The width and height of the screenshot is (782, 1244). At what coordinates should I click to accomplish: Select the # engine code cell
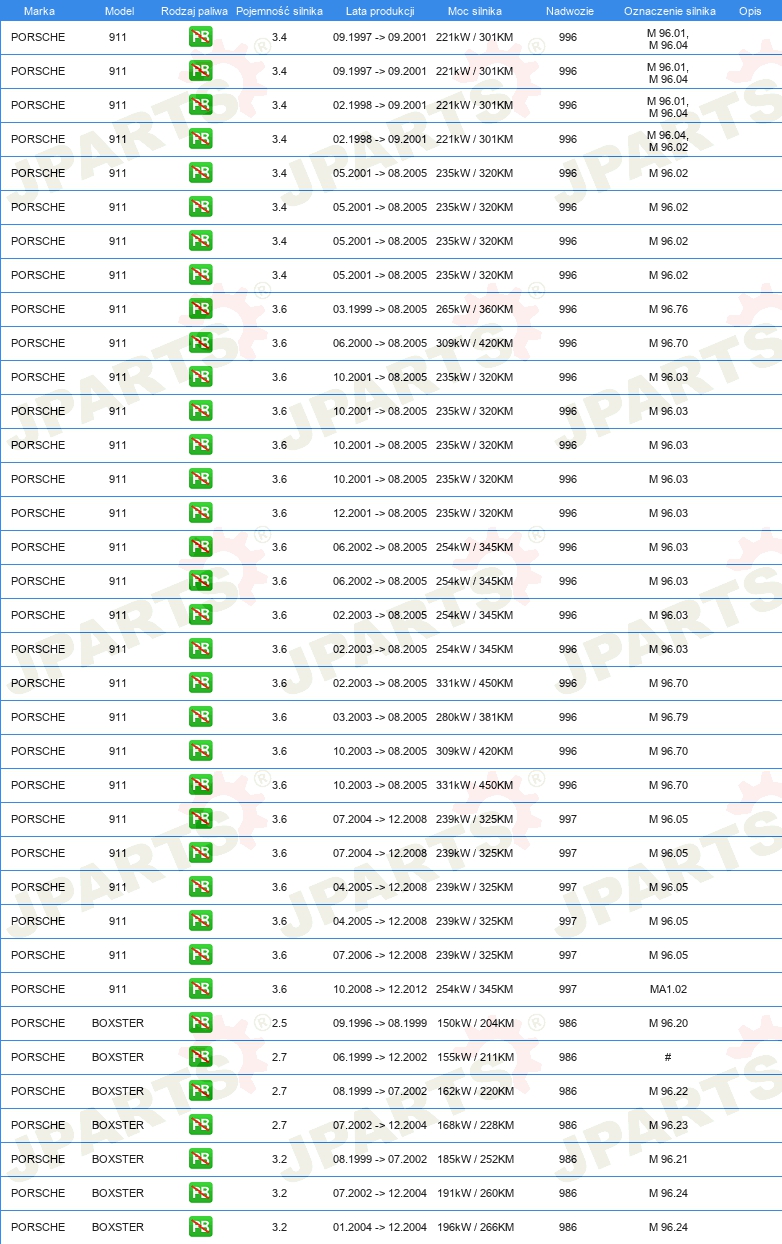point(668,1057)
